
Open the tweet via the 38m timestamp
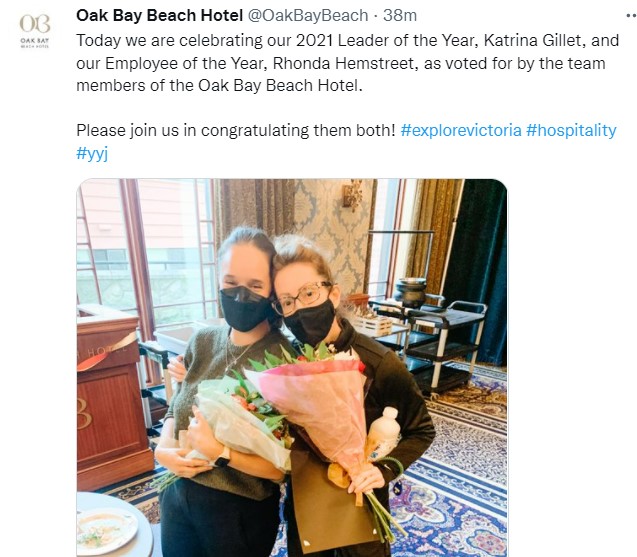400,16
